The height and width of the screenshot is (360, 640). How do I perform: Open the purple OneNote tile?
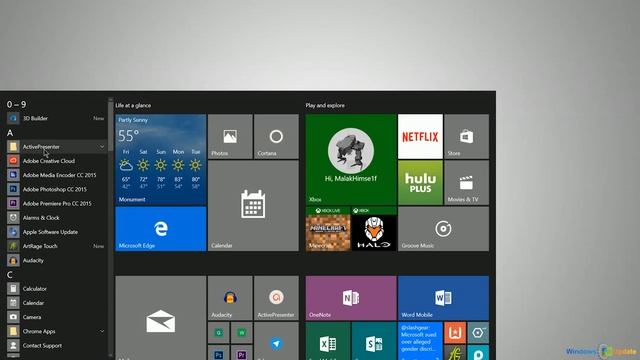coord(351,298)
